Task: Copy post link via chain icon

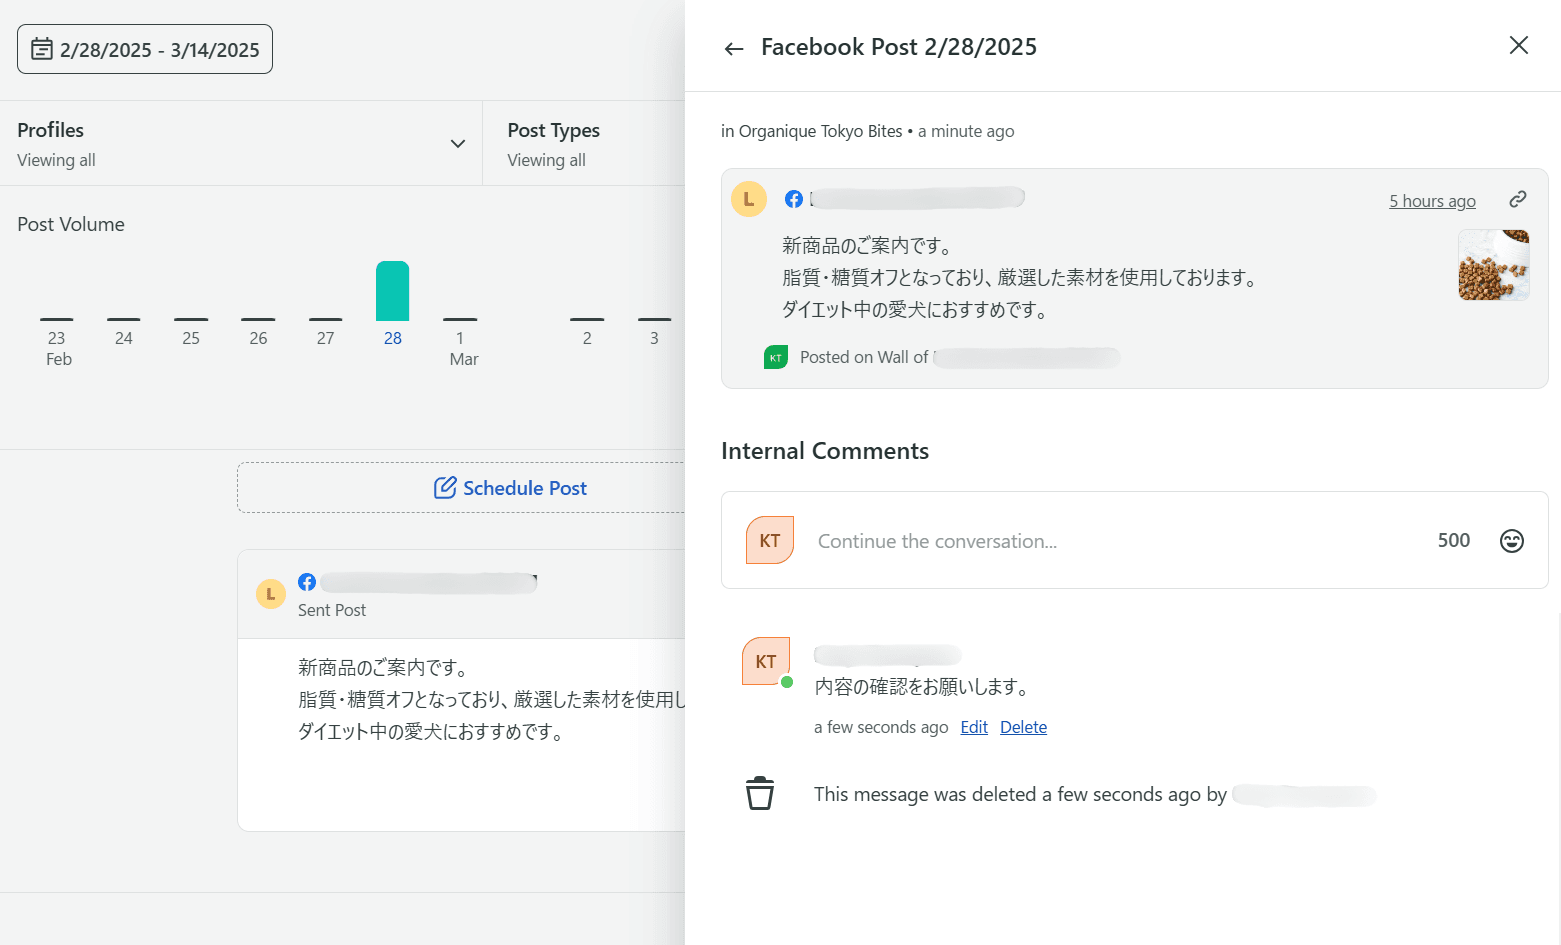Action: [1517, 199]
